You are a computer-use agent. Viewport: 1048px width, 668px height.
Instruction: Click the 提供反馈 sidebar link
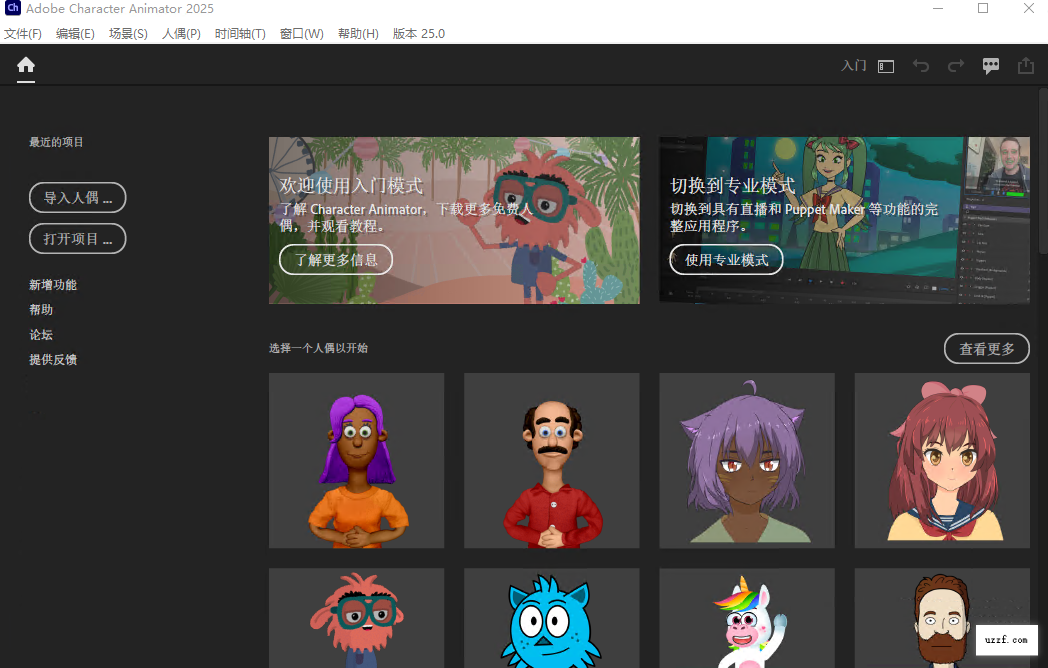pyautogui.click(x=53, y=359)
